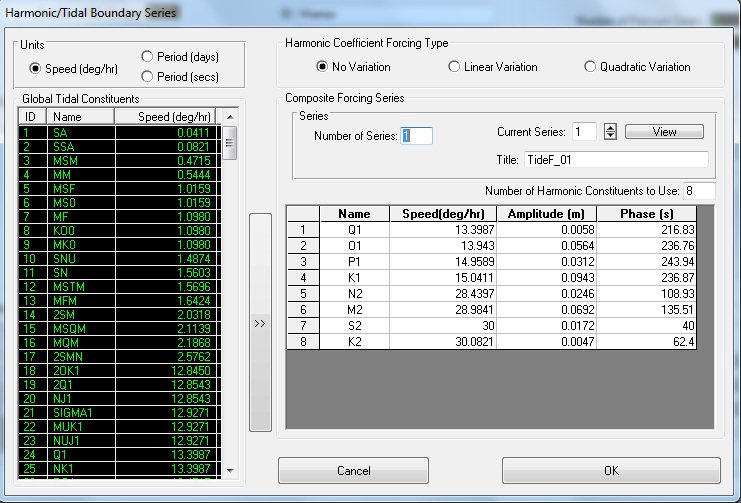Select MSQM constituent row

click(x=119, y=329)
